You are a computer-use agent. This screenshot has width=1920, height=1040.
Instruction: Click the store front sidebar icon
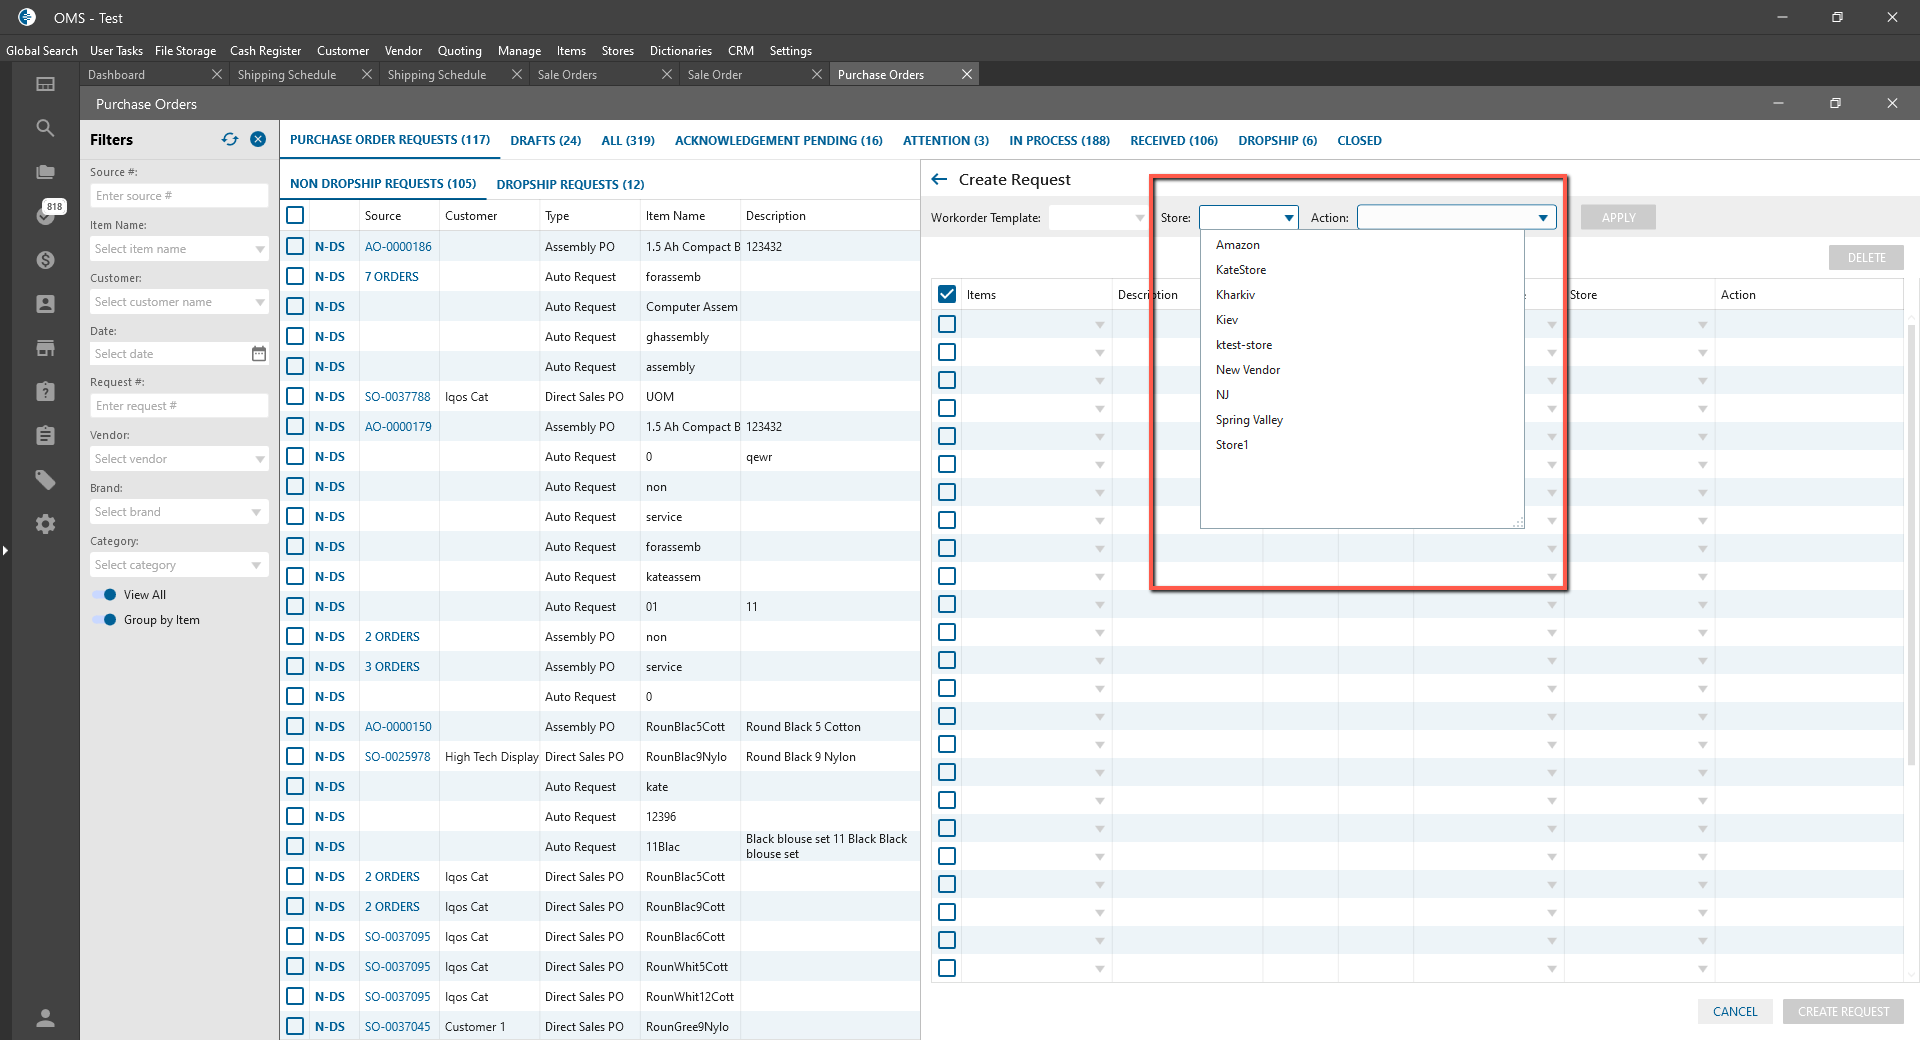point(45,348)
